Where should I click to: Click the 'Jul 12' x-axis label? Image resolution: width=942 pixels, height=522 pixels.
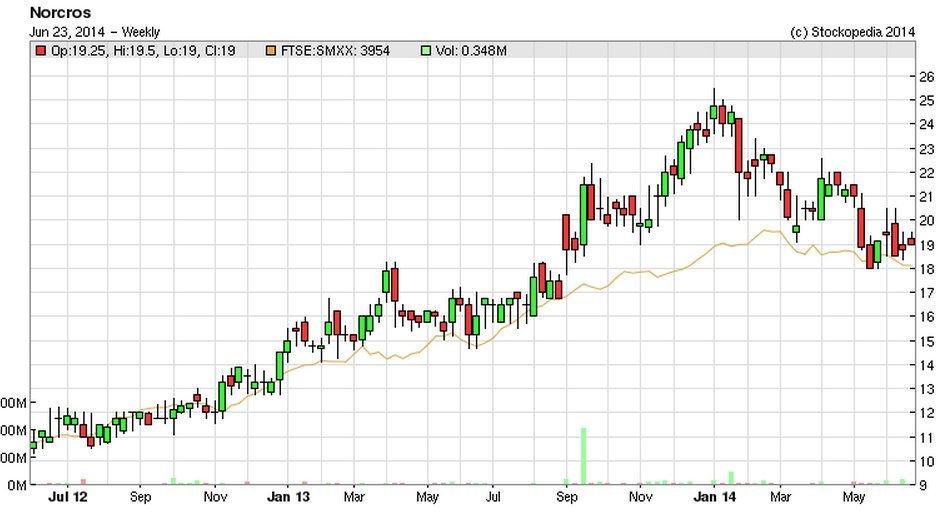67,497
